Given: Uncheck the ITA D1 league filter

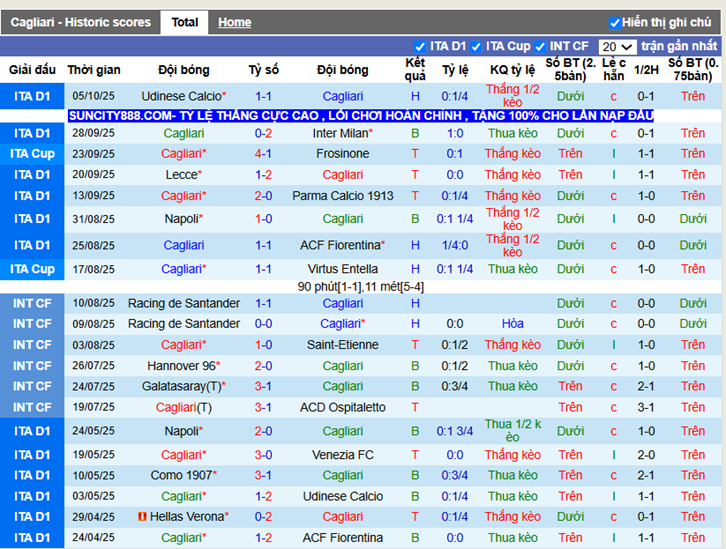Looking at the screenshot, I should [x=420, y=46].
